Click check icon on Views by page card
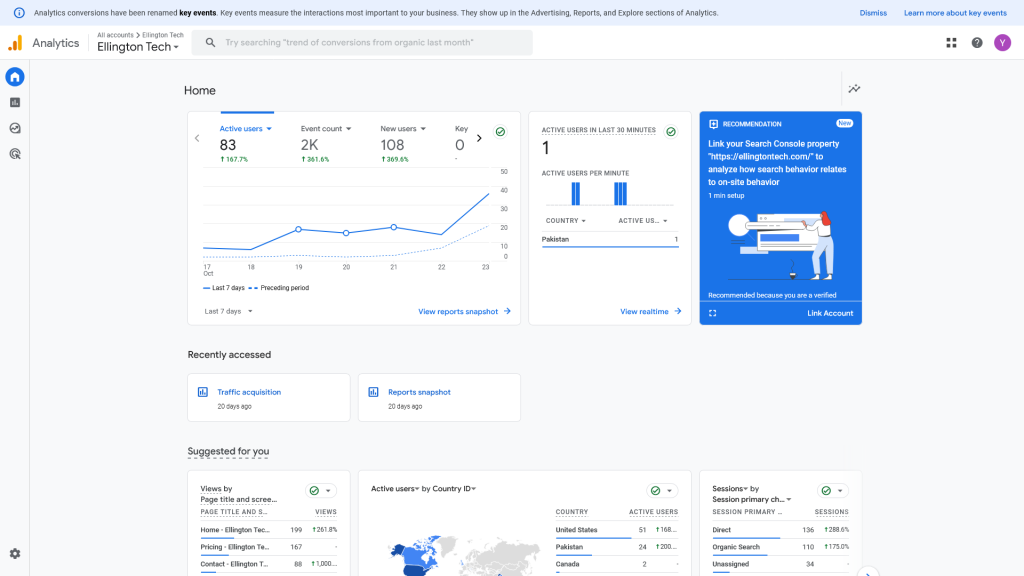Viewport: 1024px width, 576px height. pos(314,490)
